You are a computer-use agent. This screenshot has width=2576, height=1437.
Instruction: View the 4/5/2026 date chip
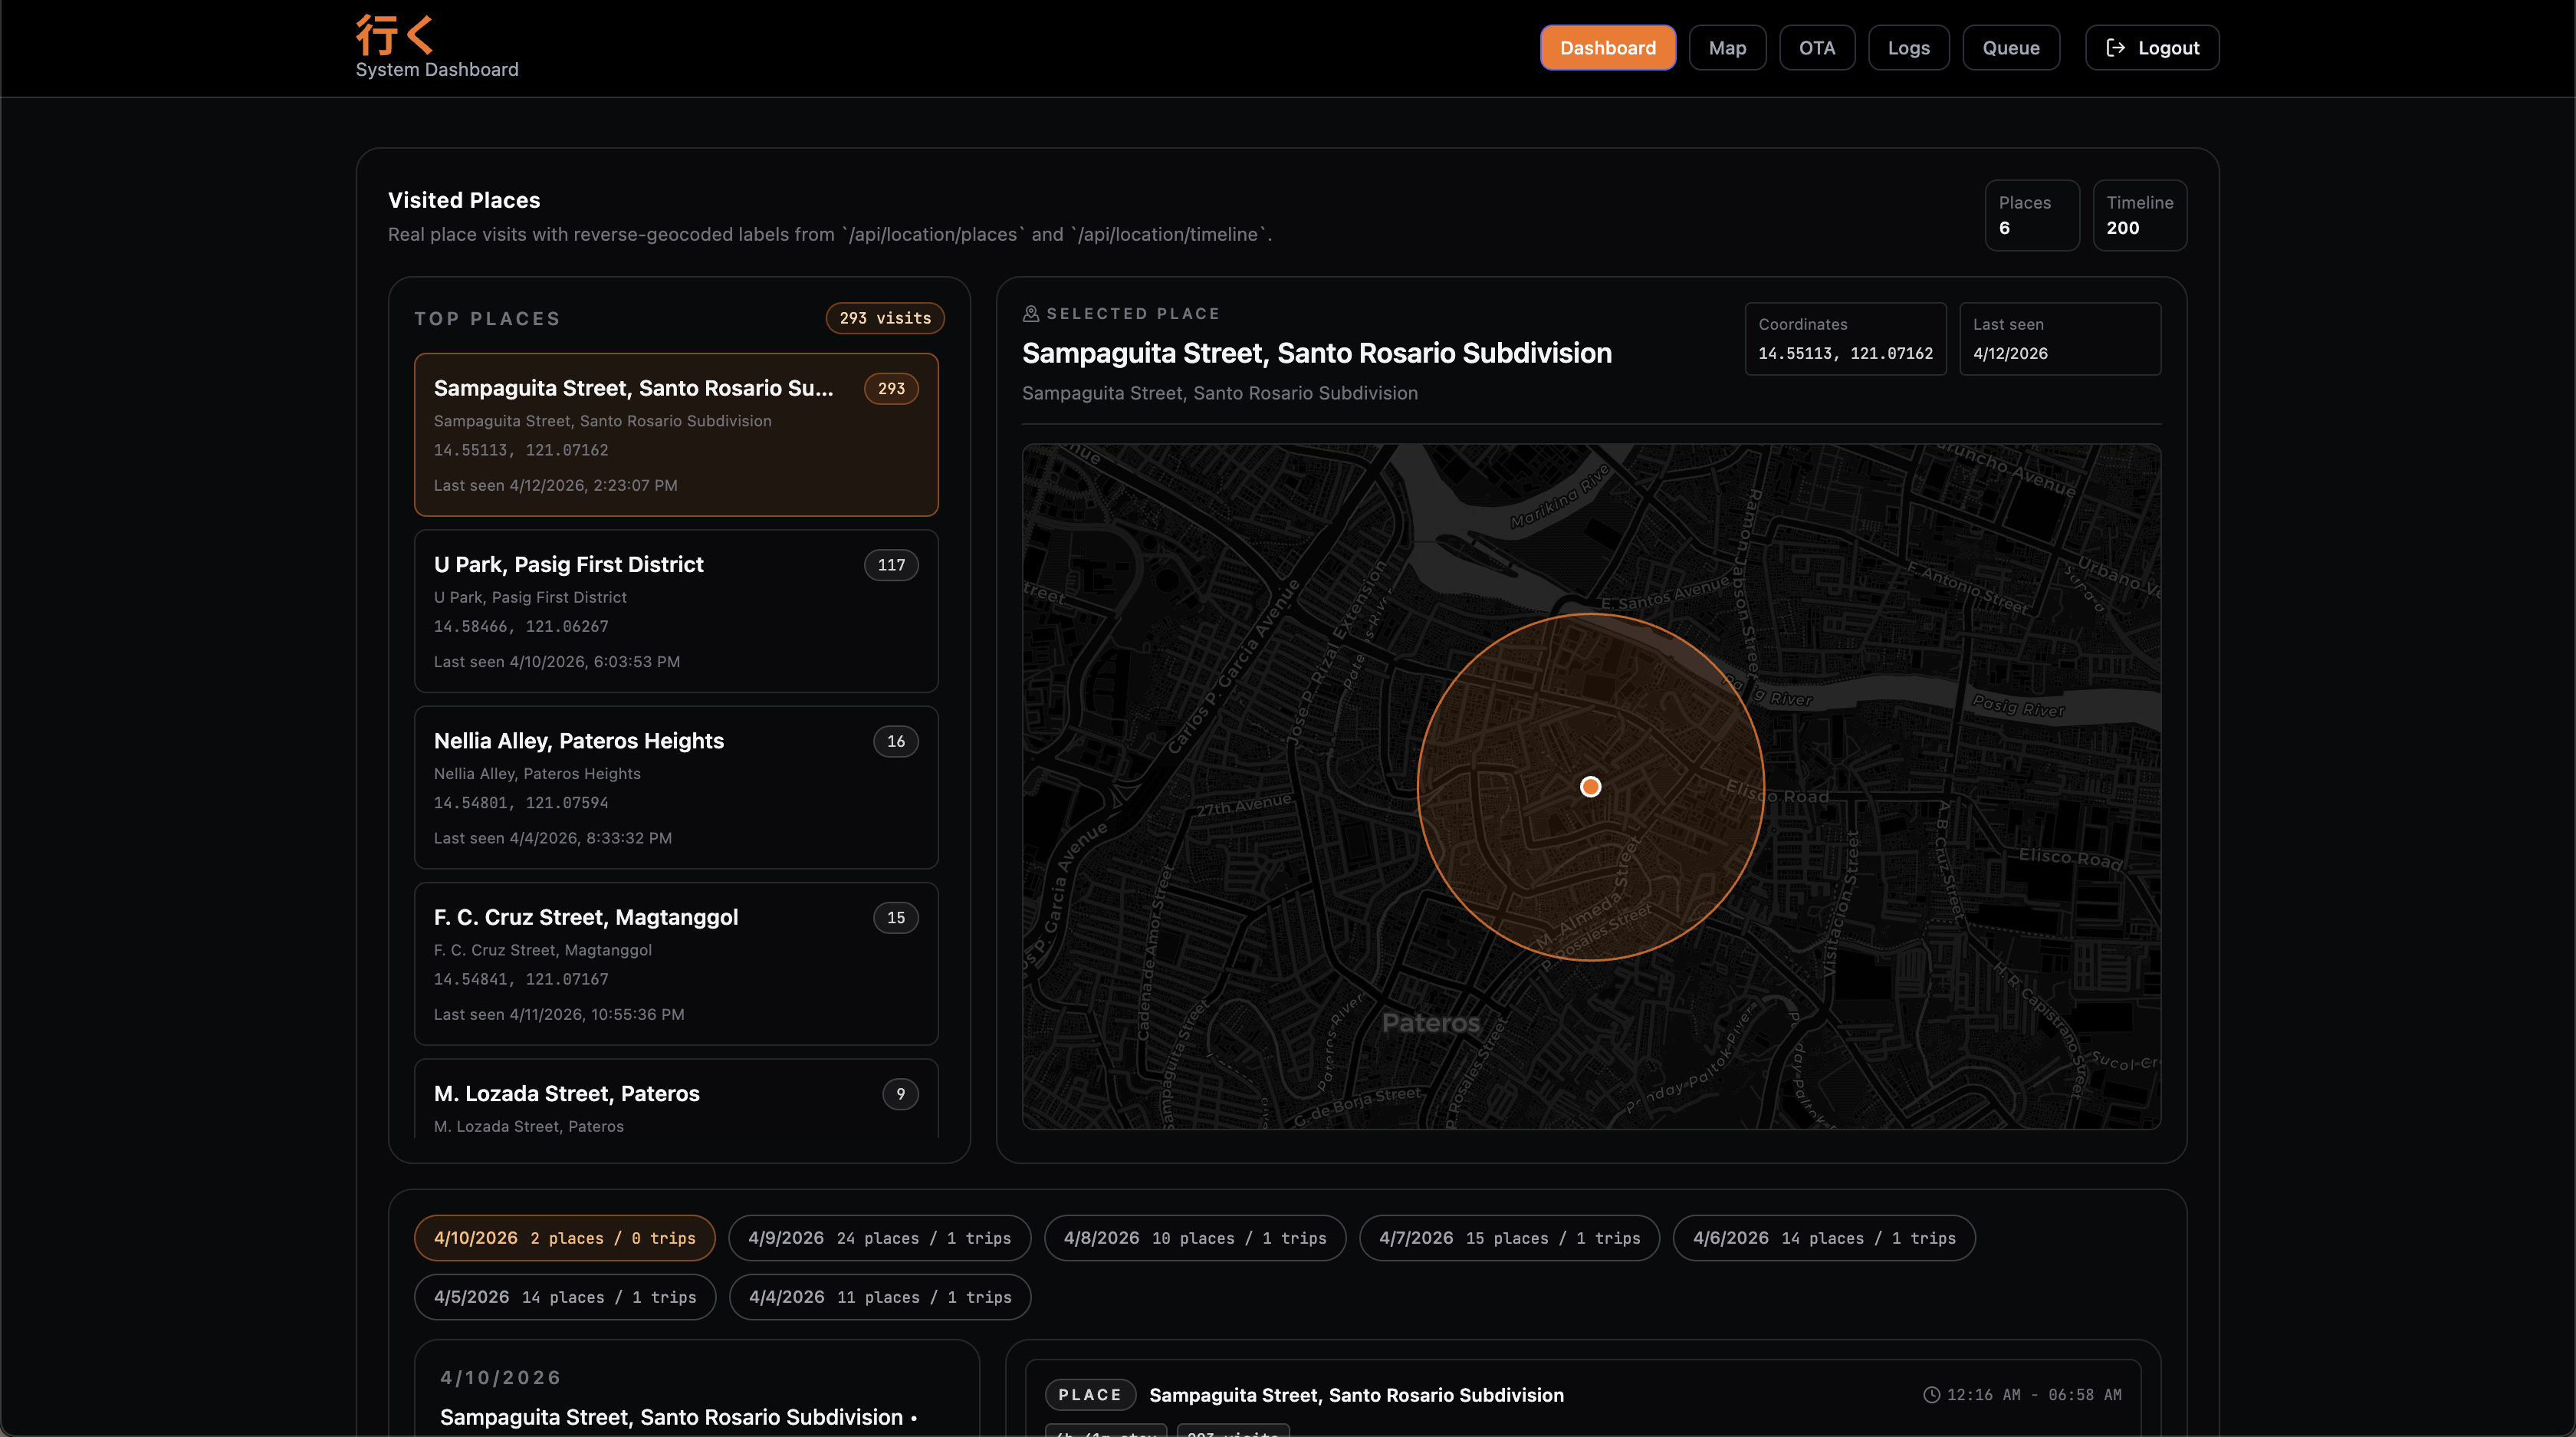[565, 1297]
